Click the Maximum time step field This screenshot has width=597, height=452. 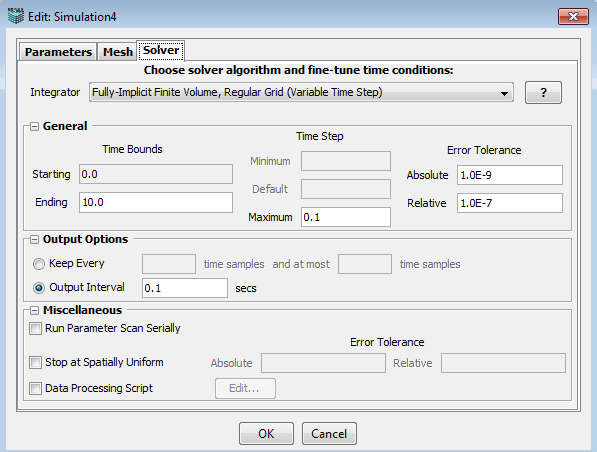click(x=346, y=217)
